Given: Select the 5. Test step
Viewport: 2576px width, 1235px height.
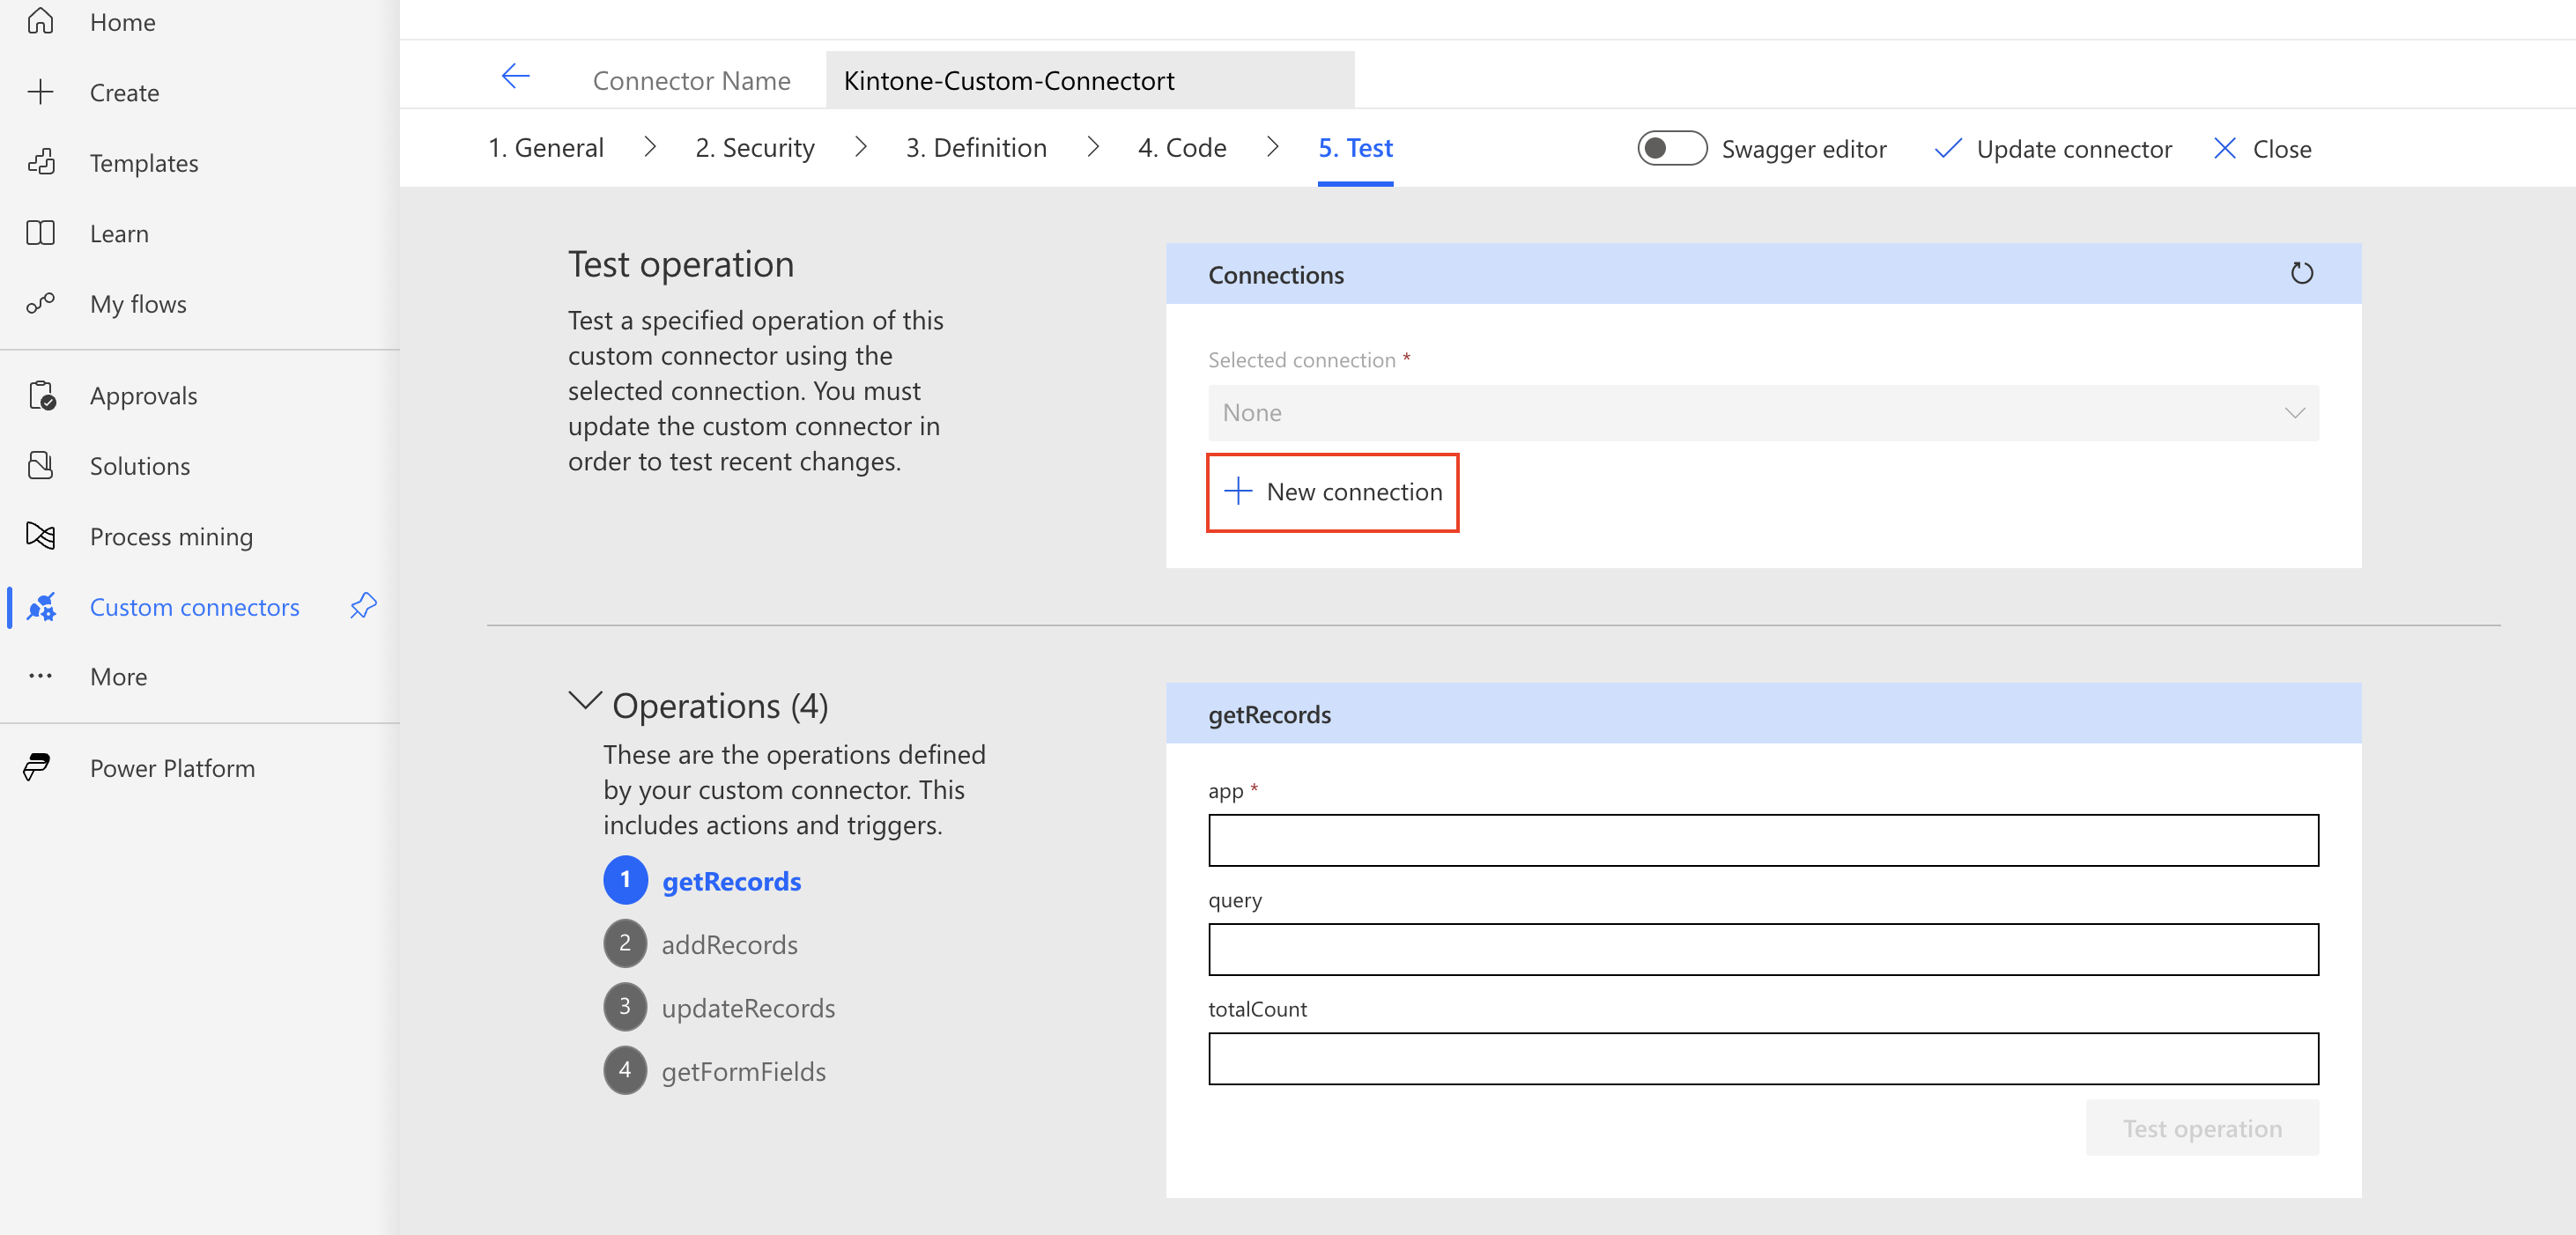Looking at the screenshot, I should (x=1355, y=148).
